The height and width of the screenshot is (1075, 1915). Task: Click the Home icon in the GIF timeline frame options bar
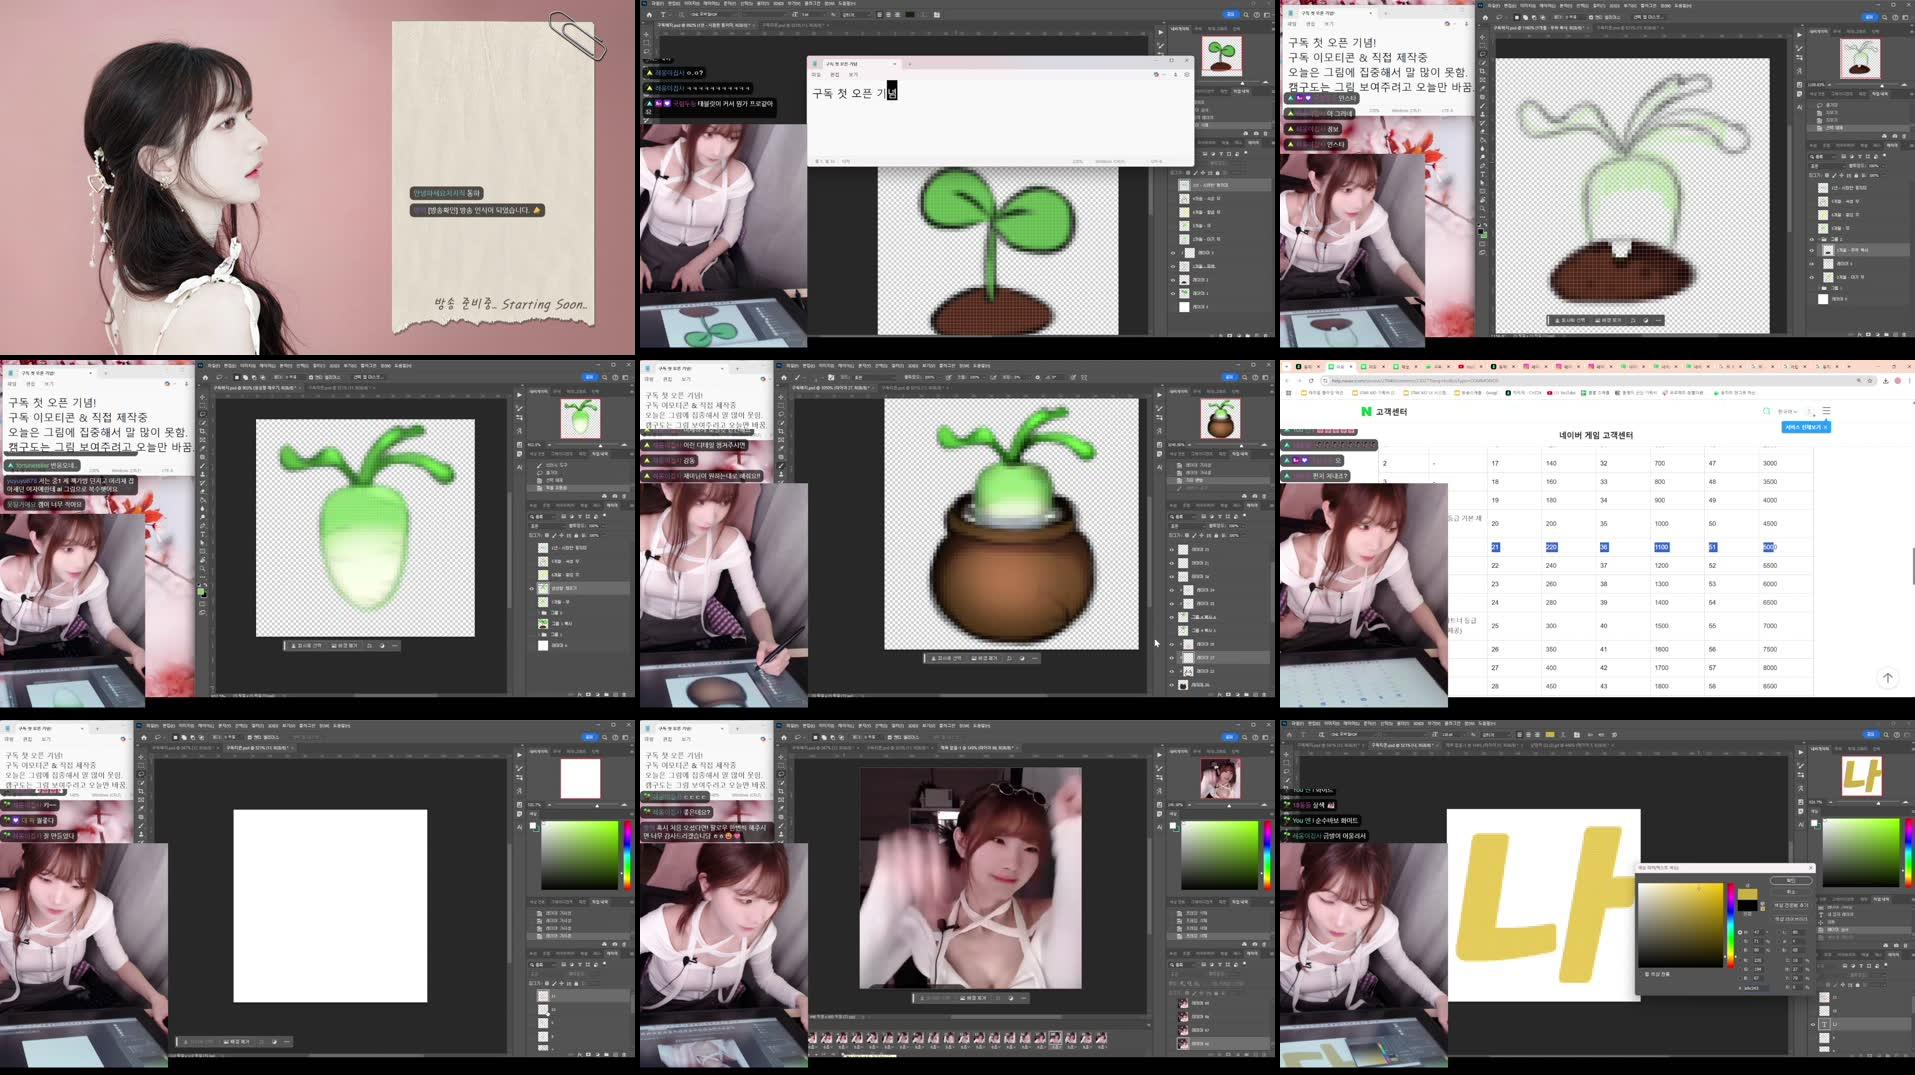tap(783, 737)
